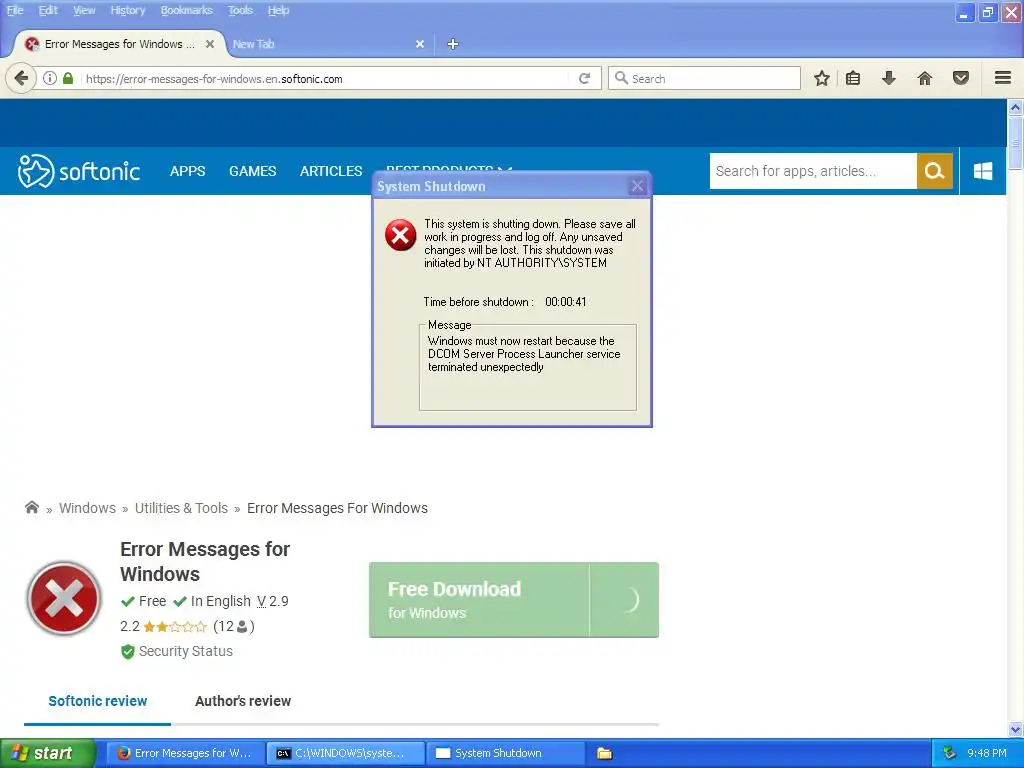Select System Shutdown taskbar button

[505, 753]
